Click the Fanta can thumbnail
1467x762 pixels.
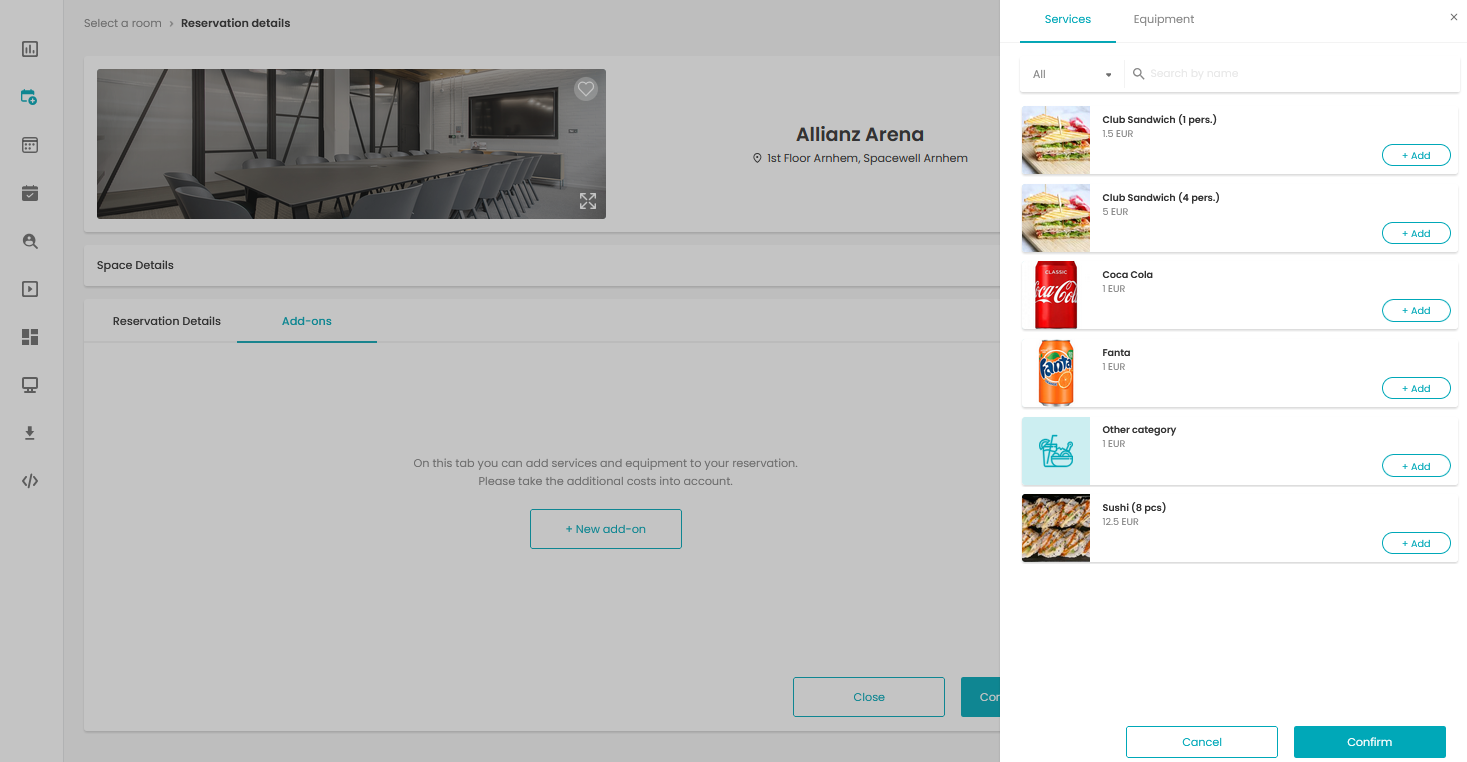point(1056,373)
